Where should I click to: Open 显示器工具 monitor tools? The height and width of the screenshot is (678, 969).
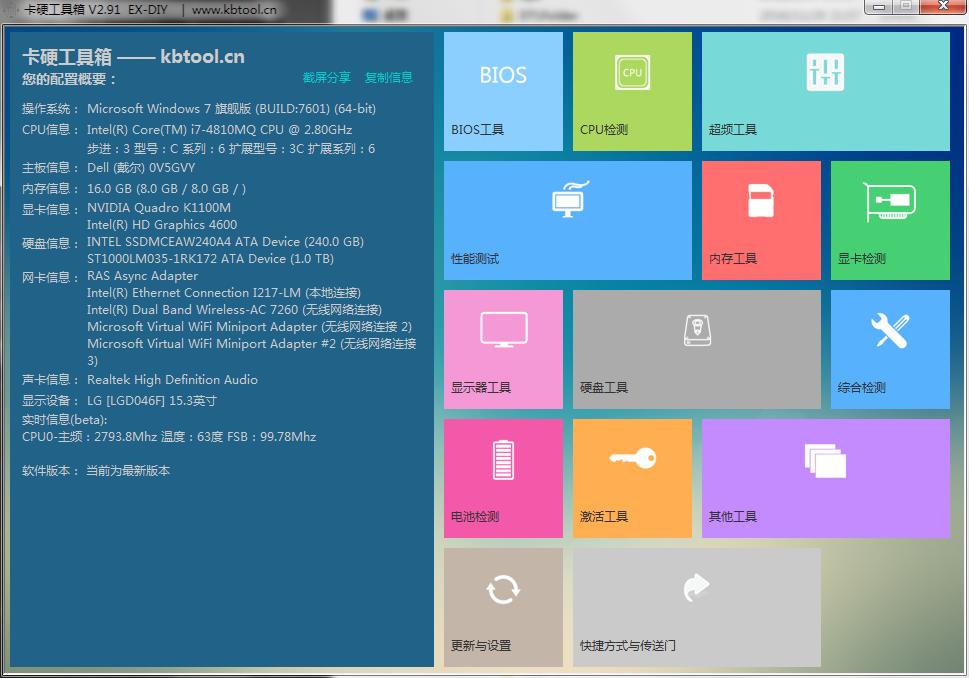click(x=502, y=348)
